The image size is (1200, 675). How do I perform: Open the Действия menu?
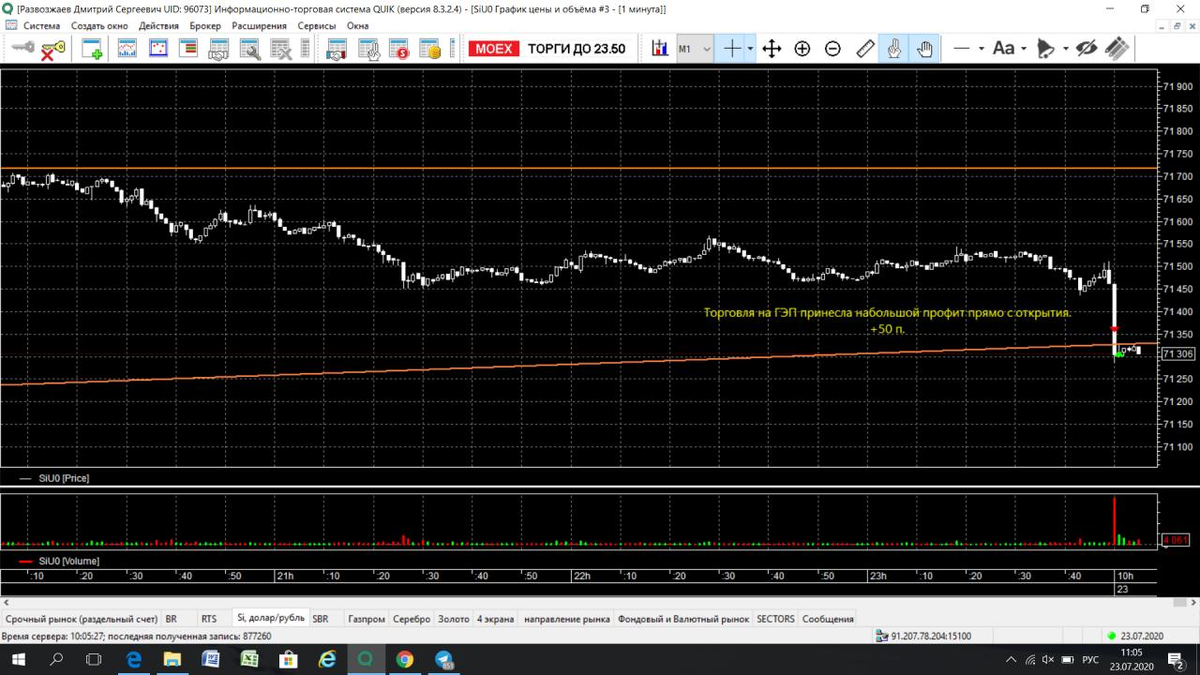pos(159,26)
